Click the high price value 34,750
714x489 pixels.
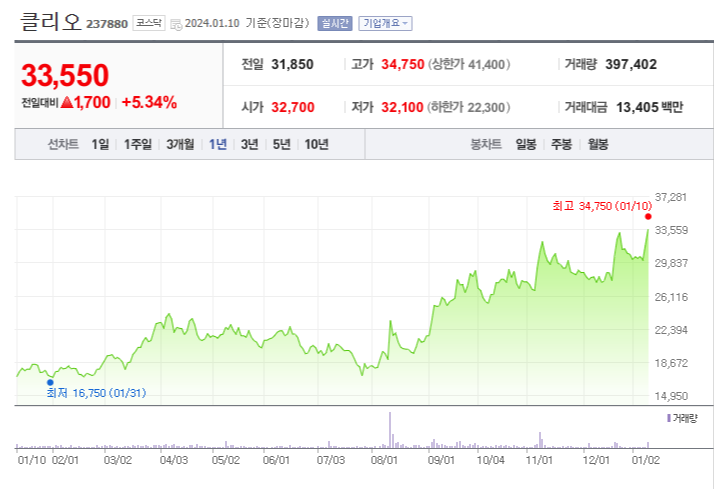pos(403,64)
